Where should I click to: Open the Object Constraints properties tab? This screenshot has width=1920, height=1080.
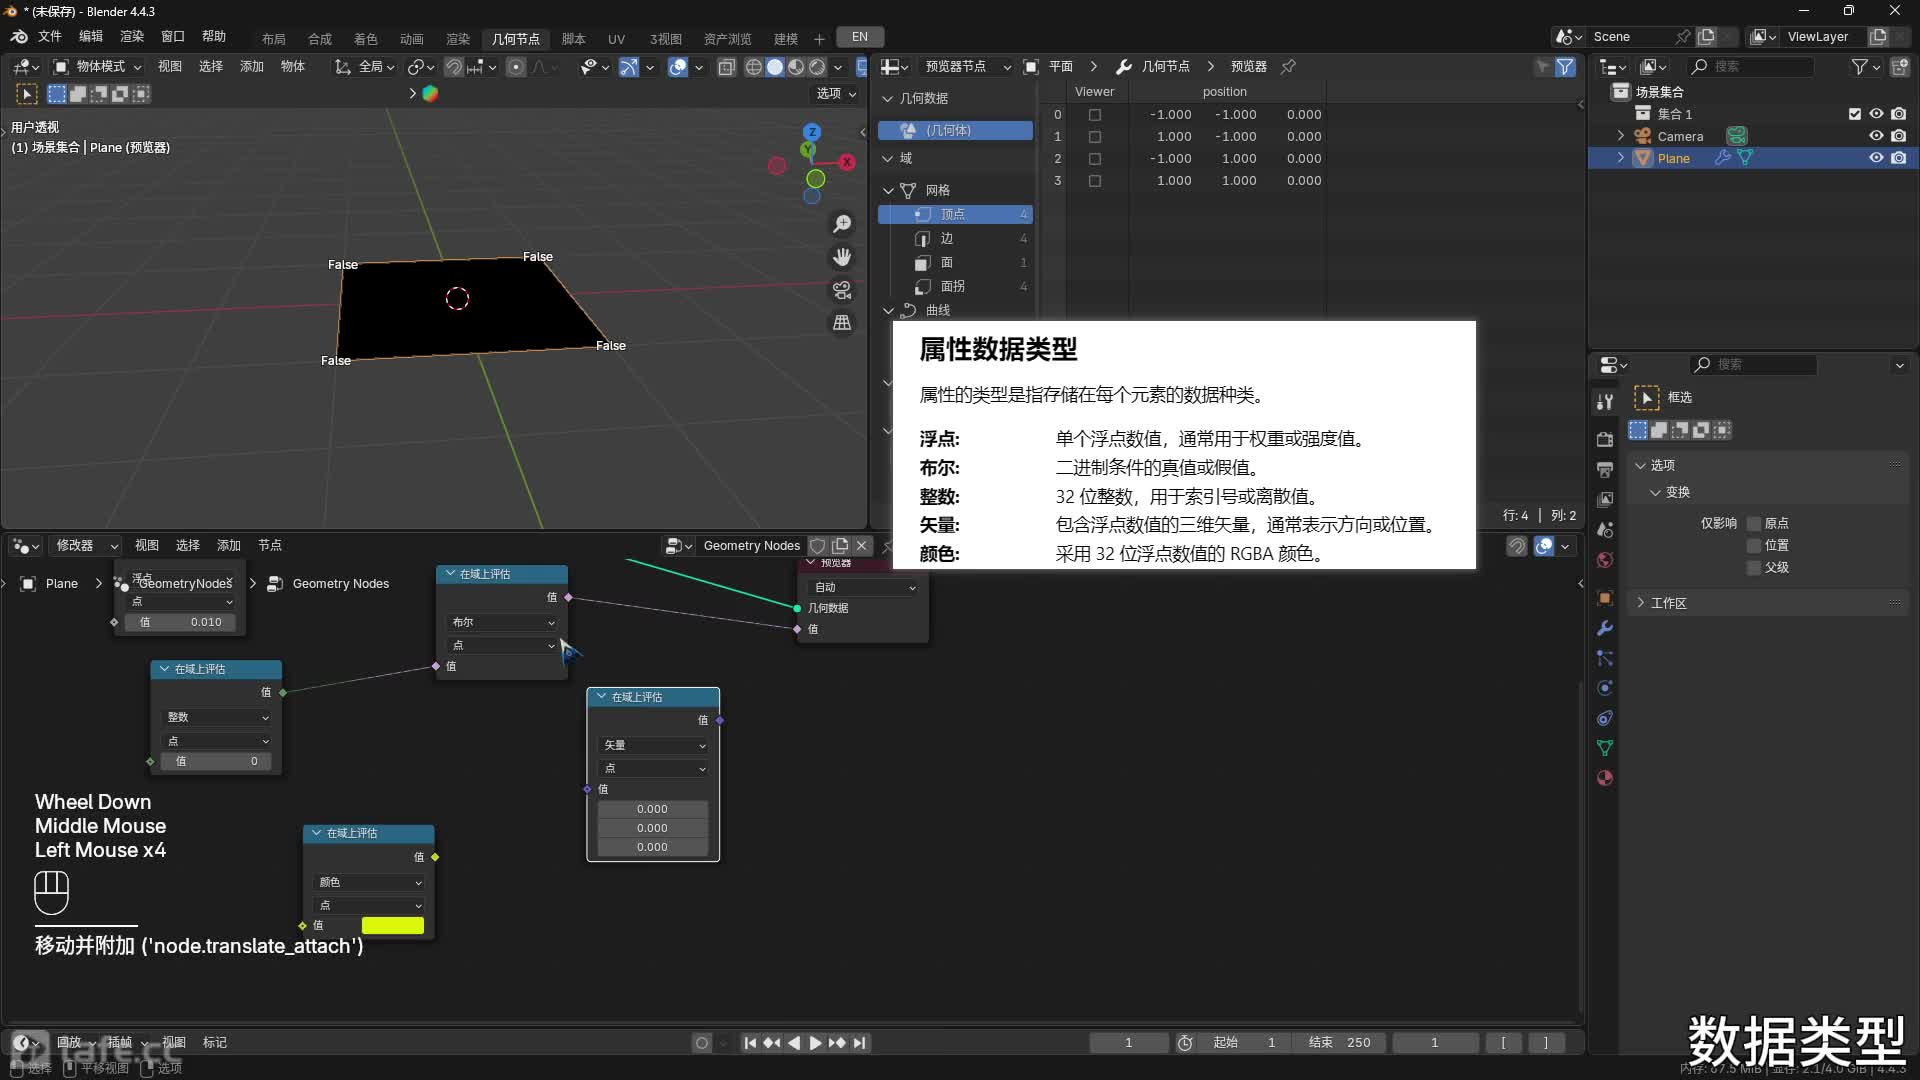click(1605, 718)
